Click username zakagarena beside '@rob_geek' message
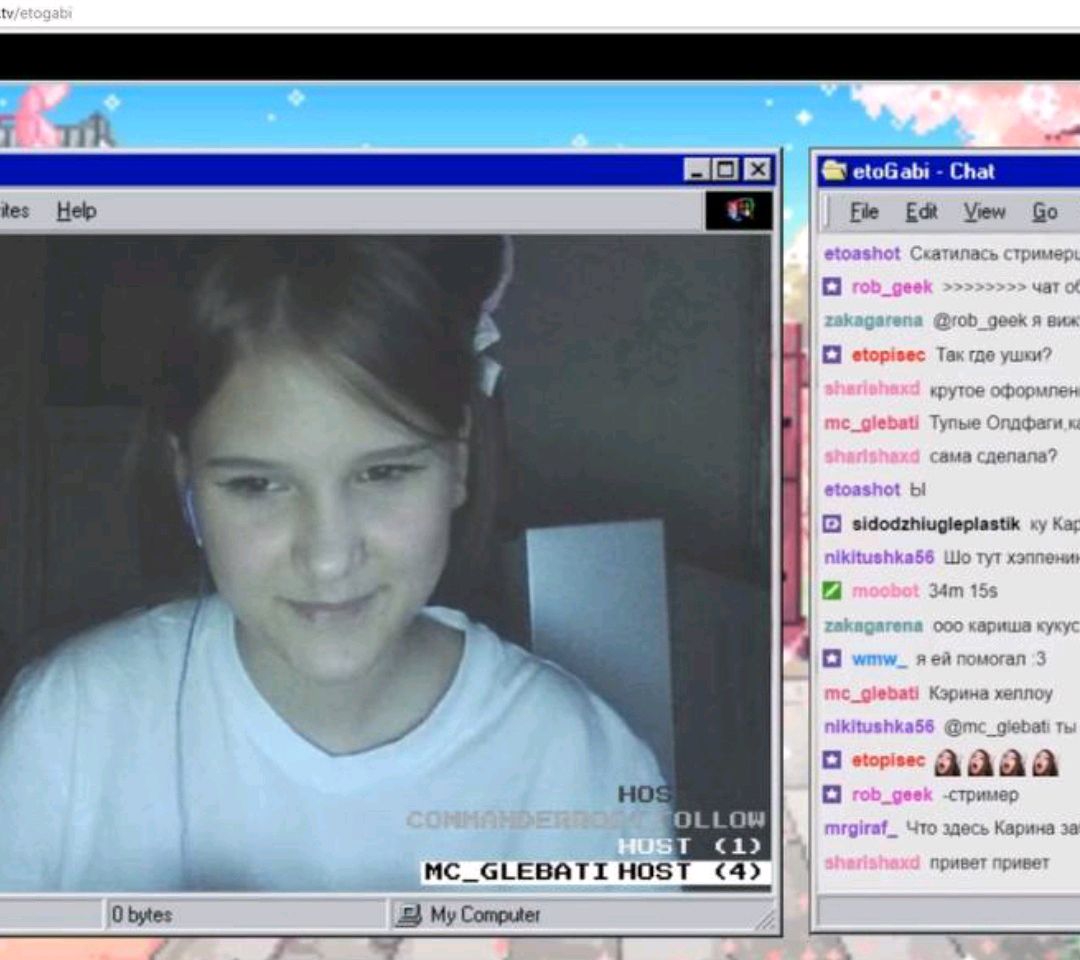Image resolution: width=1080 pixels, height=960 pixels. coord(873,320)
